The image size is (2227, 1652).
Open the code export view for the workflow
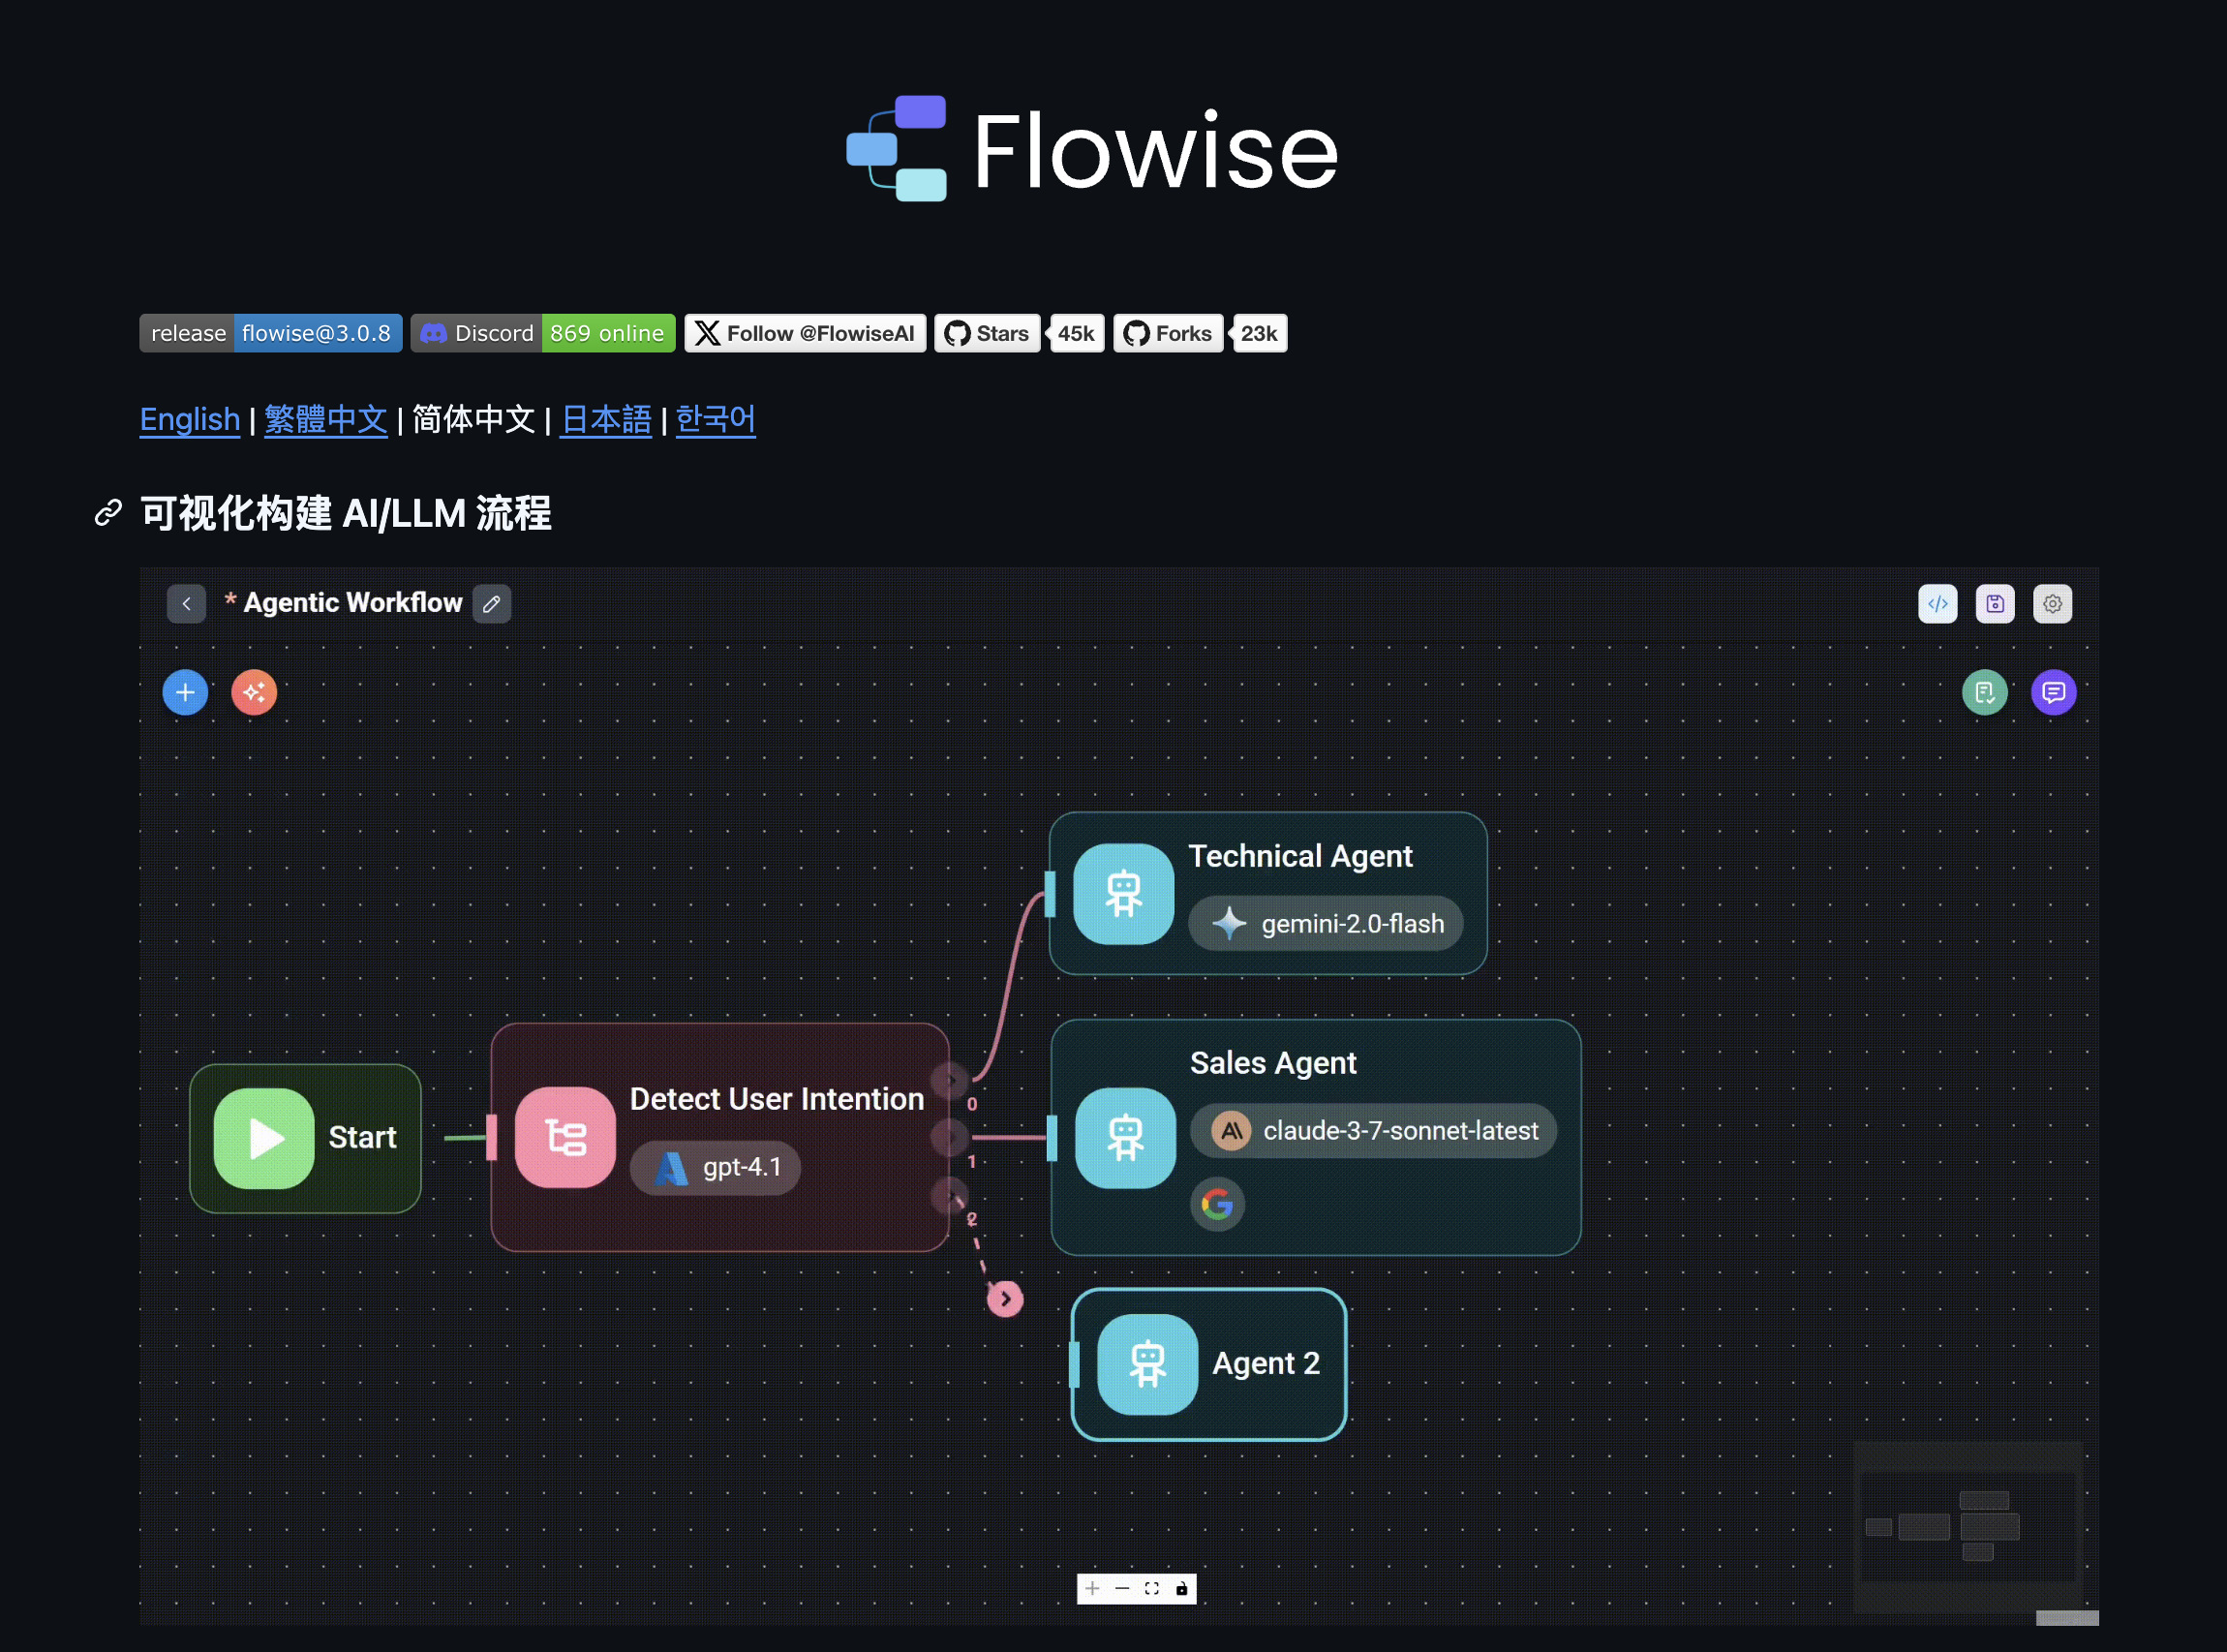tap(1938, 604)
